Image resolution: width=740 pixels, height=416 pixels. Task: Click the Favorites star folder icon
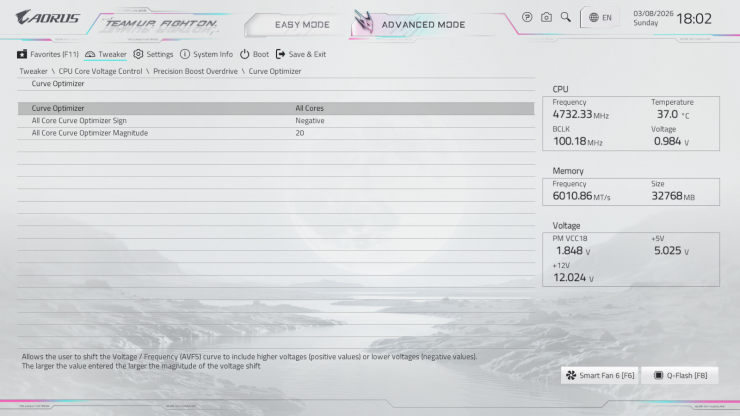coord(22,54)
